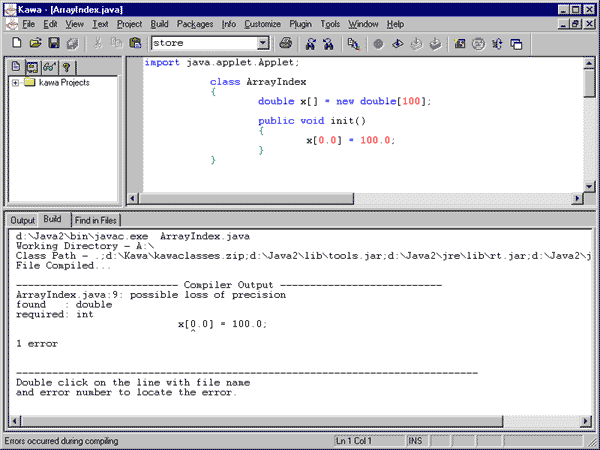
Task: Click inside the store combo text field
Action: 204,43
